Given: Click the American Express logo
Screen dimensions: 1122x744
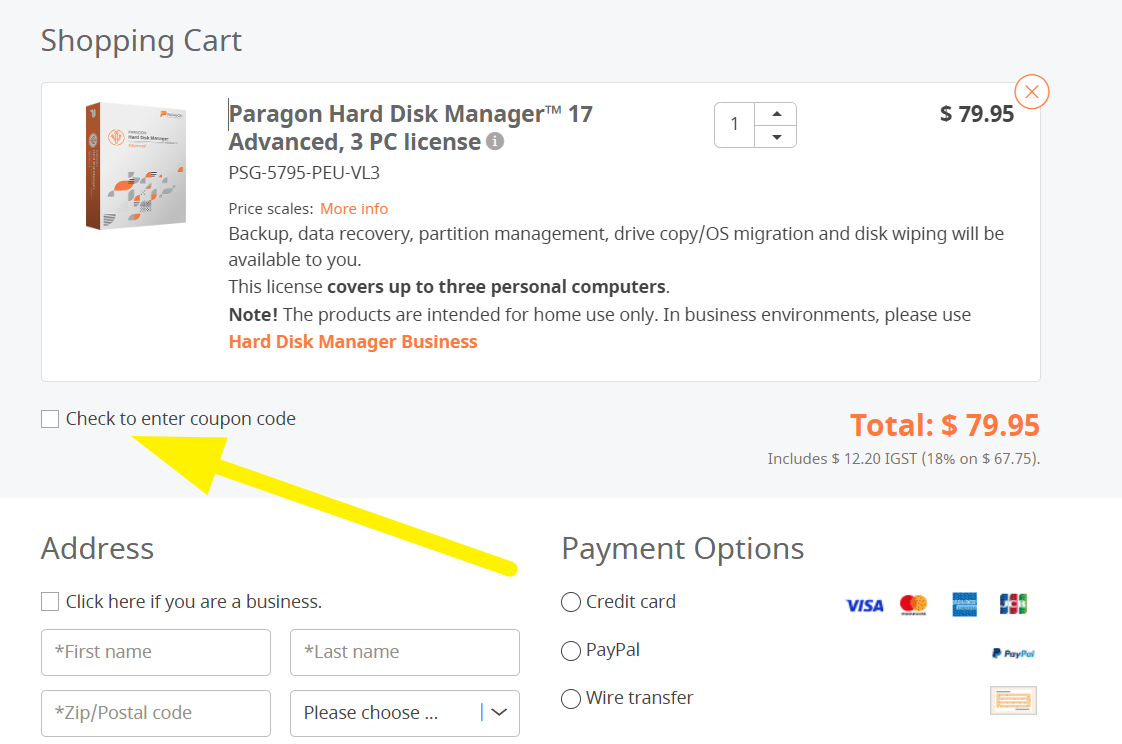Looking at the screenshot, I should point(965,604).
